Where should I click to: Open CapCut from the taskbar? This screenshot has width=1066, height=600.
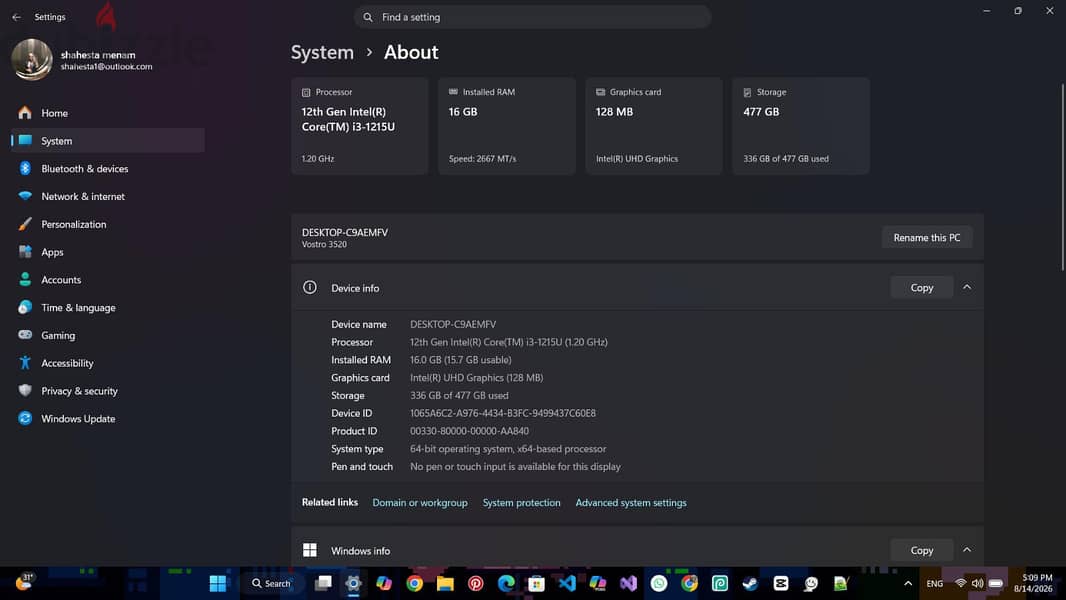click(780, 583)
